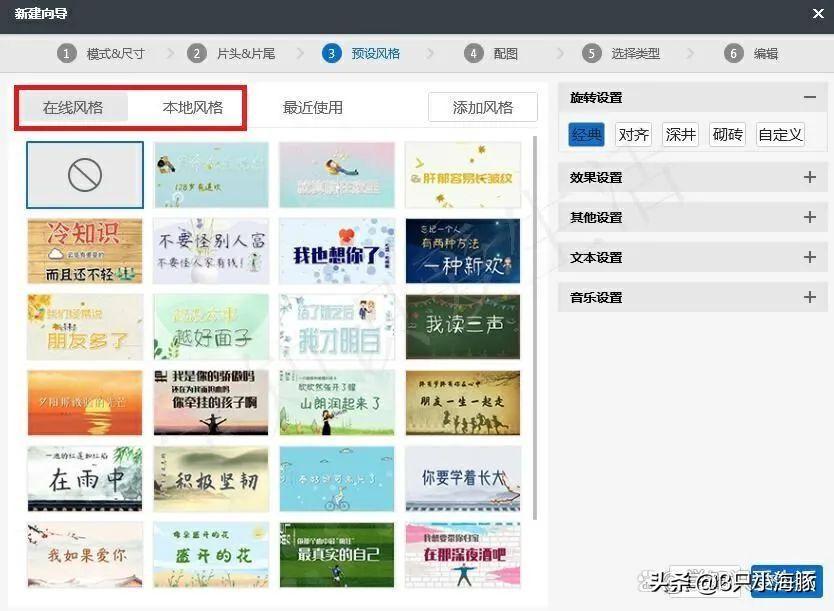Select the empty no-style thumbnail
The height and width of the screenshot is (611, 834).
click(x=85, y=174)
